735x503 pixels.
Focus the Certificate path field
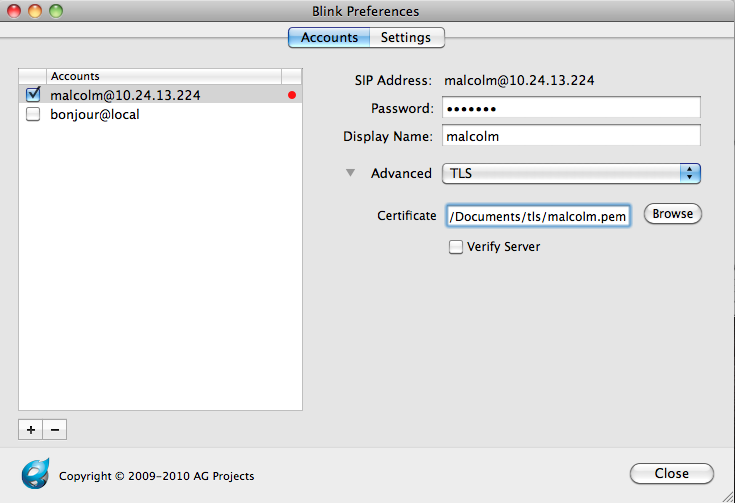538,215
